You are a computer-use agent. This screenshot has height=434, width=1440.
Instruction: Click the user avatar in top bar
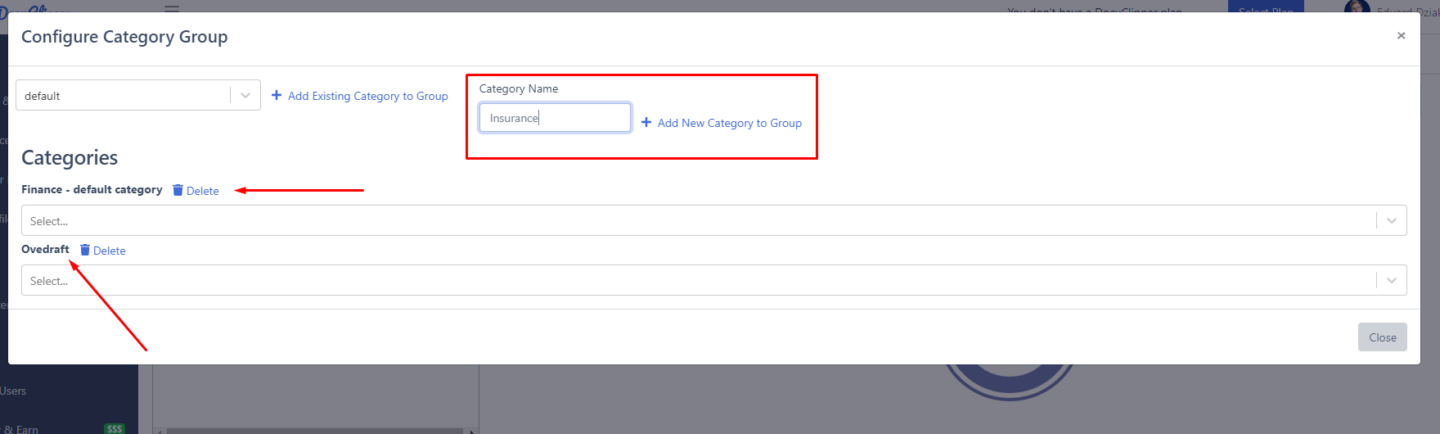(x=1357, y=7)
